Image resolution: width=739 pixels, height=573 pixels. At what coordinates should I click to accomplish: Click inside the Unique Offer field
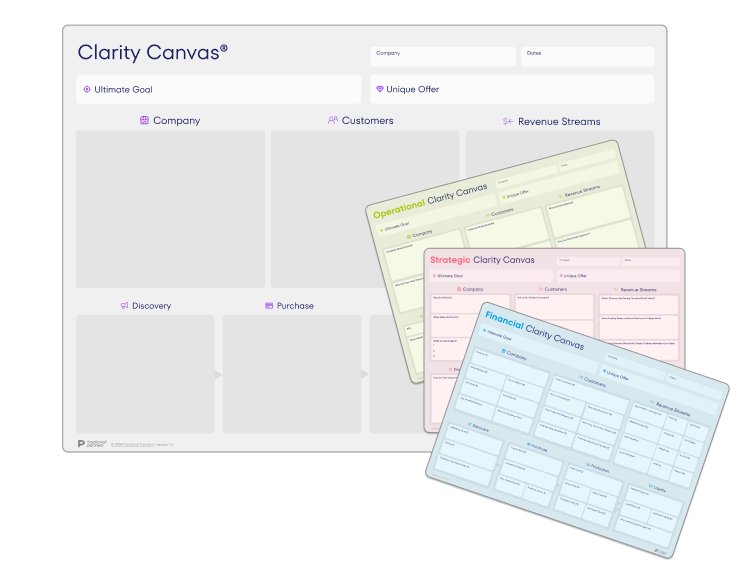click(512, 89)
